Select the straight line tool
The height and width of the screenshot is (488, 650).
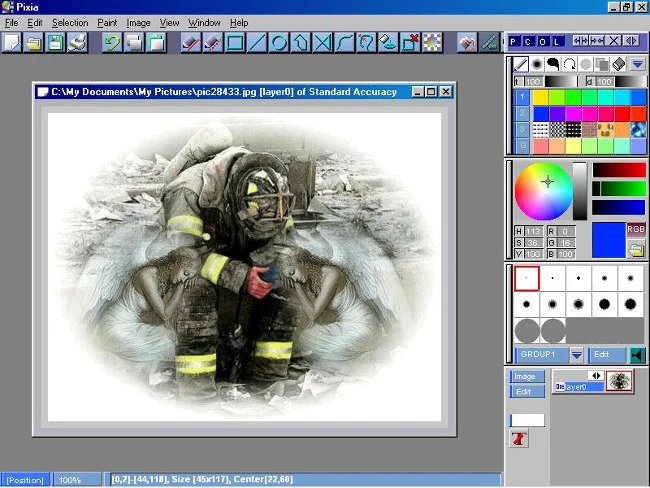pos(257,42)
